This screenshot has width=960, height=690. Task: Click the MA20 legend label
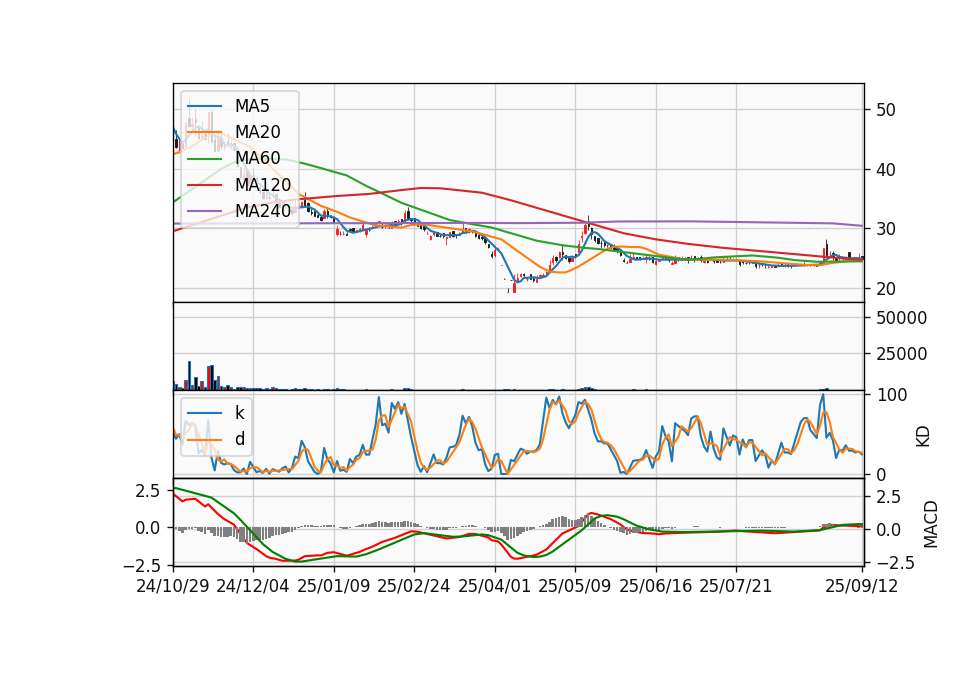(257, 132)
